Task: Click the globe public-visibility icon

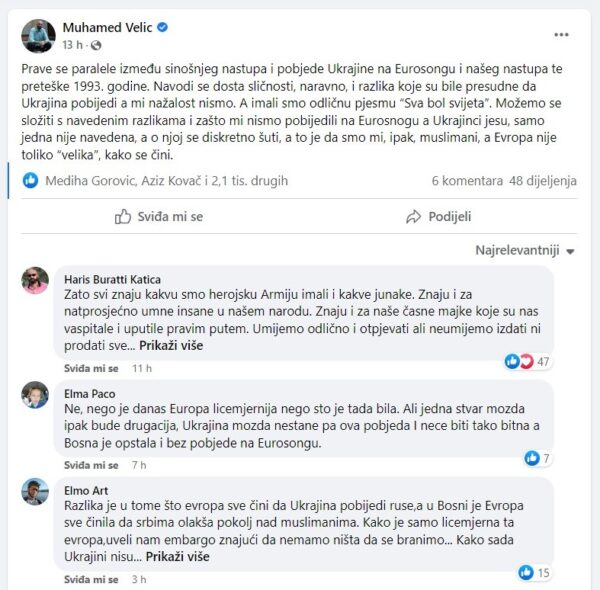Action: tap(96, 45)
